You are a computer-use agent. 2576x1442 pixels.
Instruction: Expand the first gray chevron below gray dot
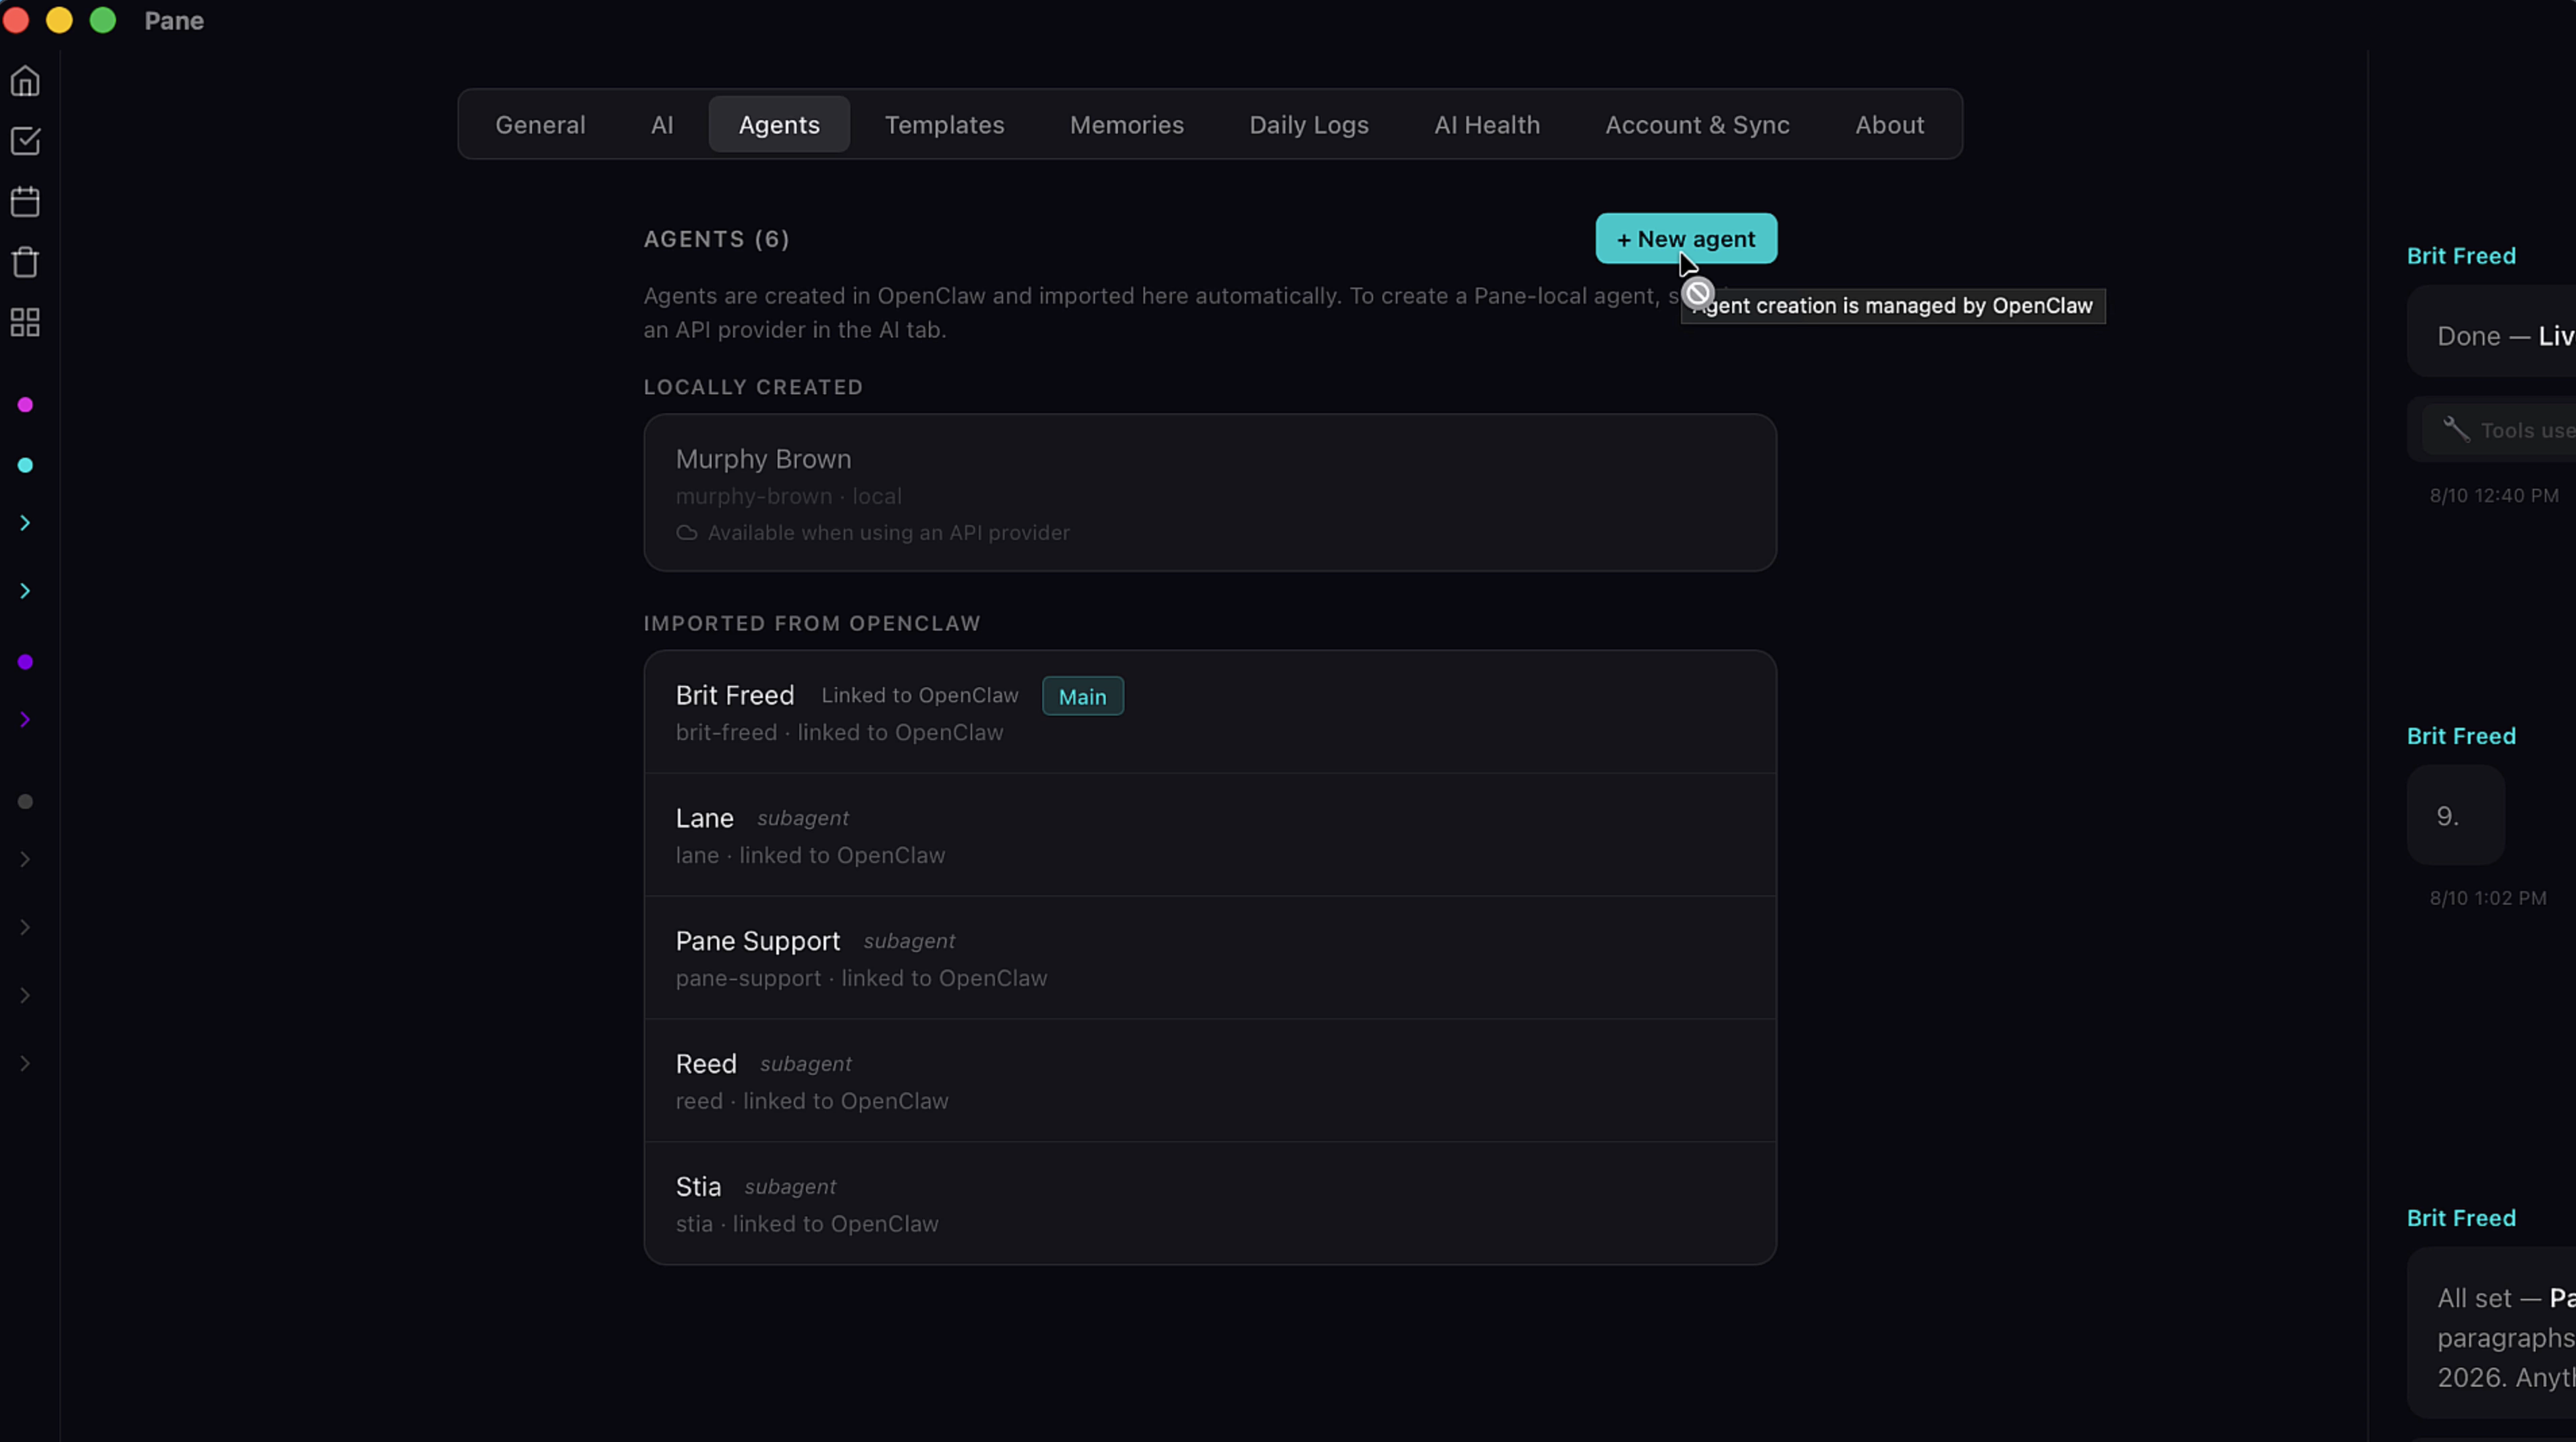tap(25, 860)
